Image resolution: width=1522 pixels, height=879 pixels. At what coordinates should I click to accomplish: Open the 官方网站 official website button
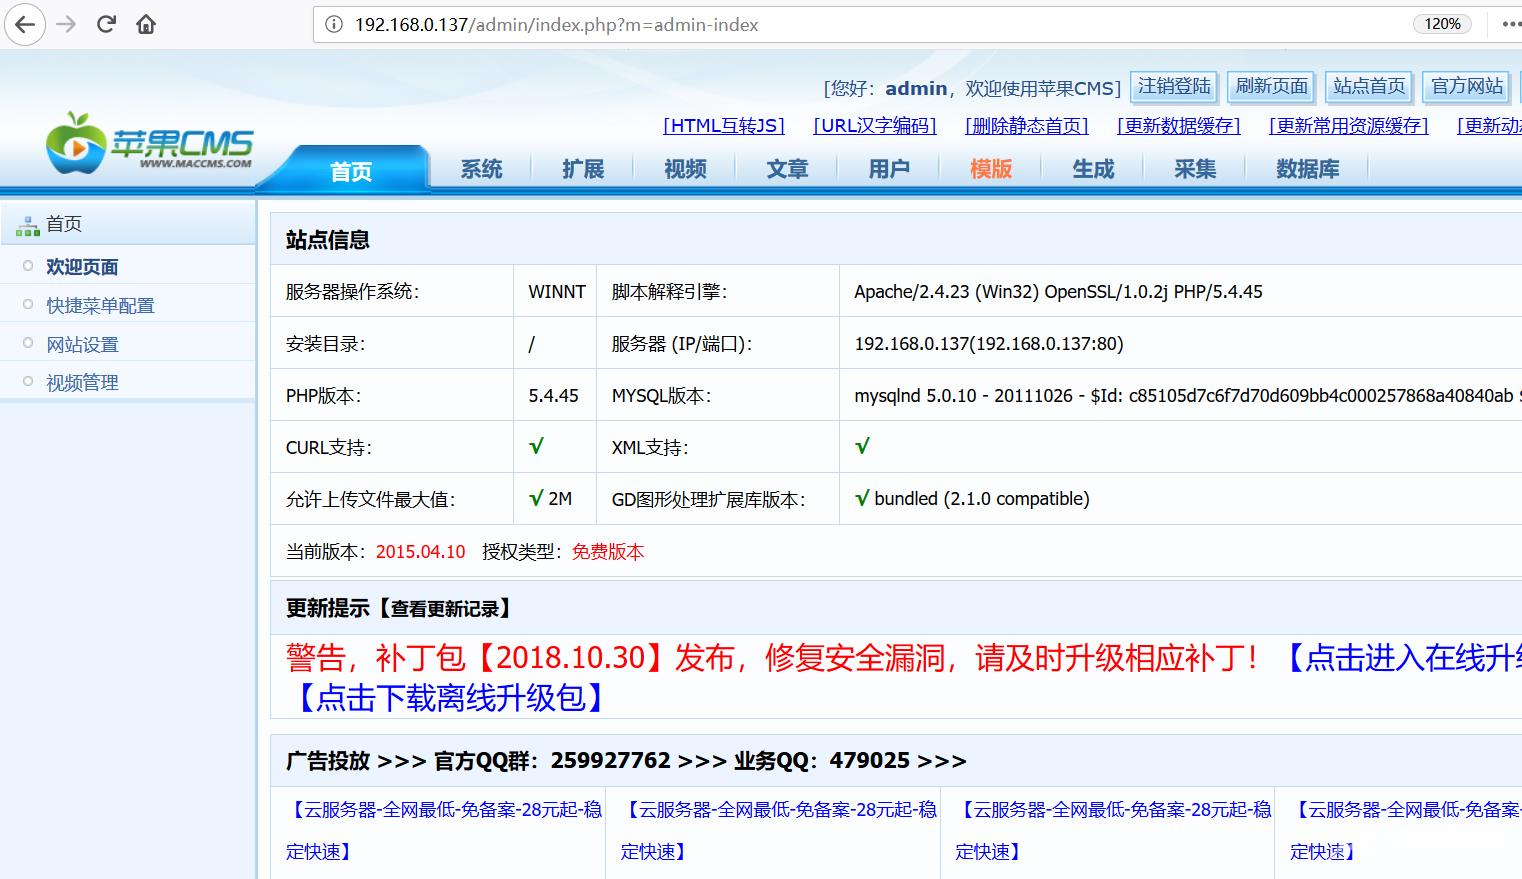click(x=1467, y=87)
